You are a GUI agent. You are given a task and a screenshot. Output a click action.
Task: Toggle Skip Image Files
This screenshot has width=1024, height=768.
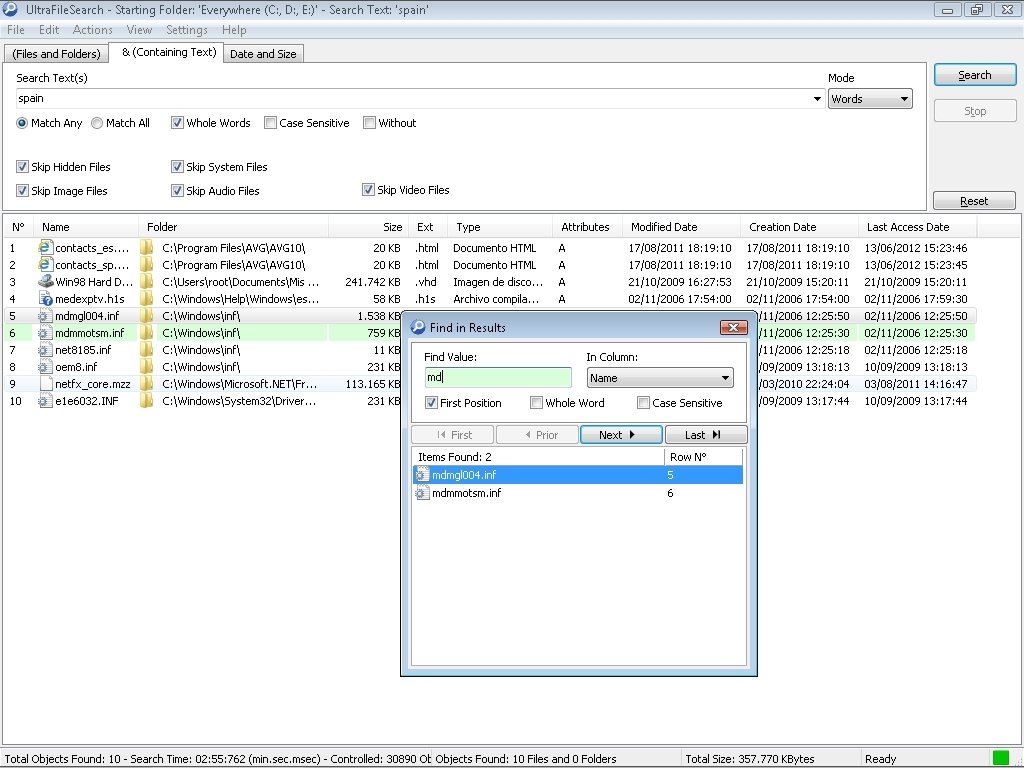pos(22,191)
